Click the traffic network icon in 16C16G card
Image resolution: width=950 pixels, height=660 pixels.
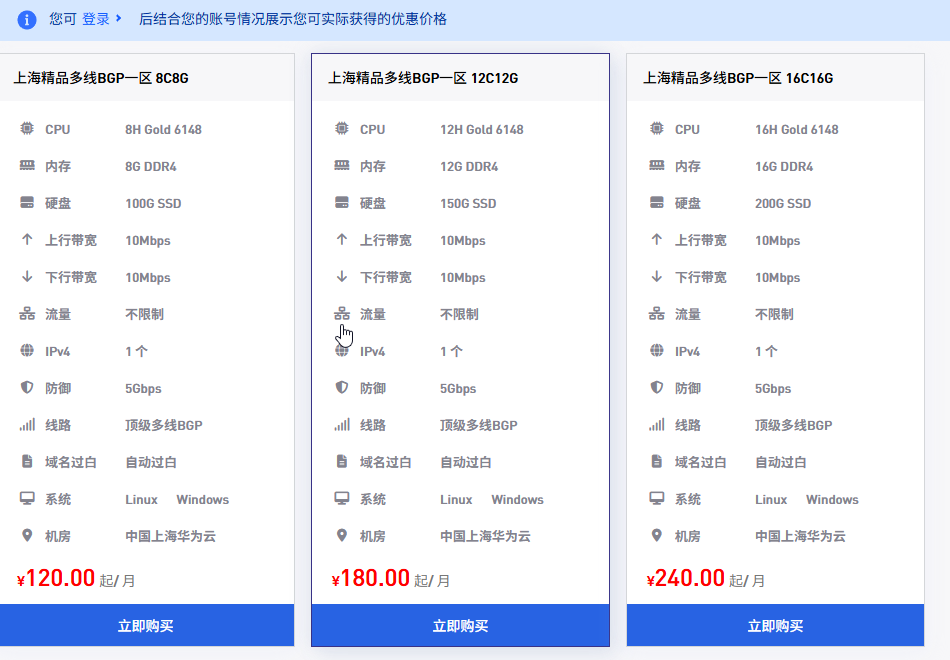(x=657, y=314)
